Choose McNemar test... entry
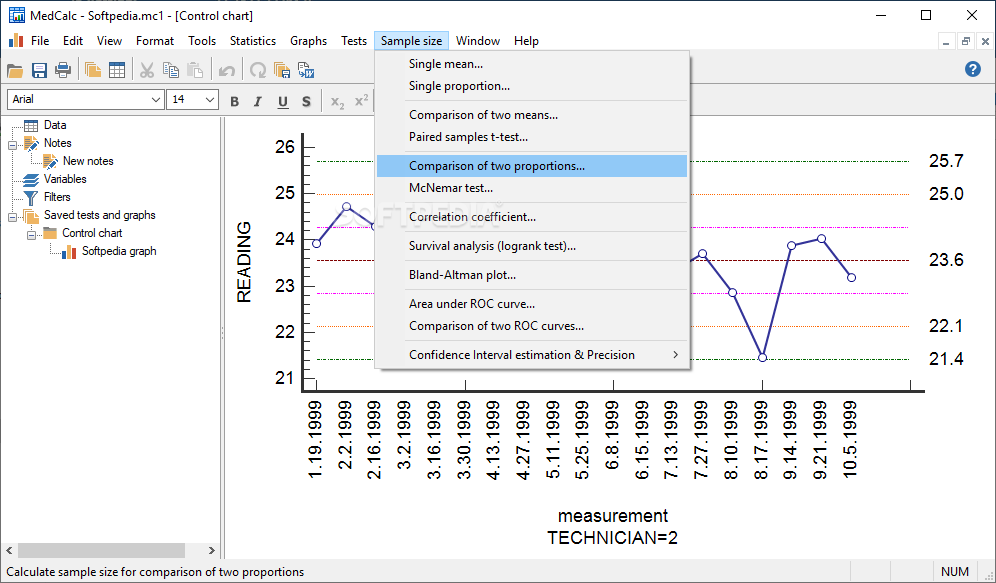The width and height of the screenshot is (996, 583). coord(531,188)
